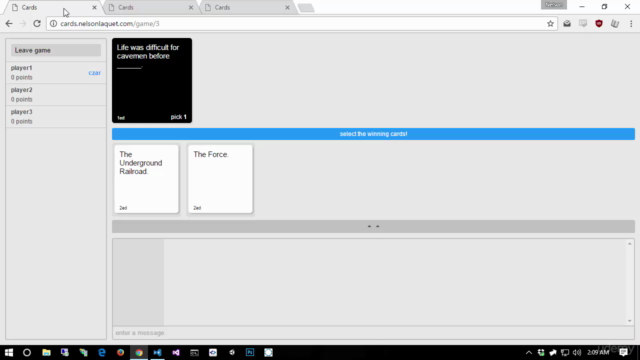
Task: Select player1 in the players list
Action: point(56,72)
